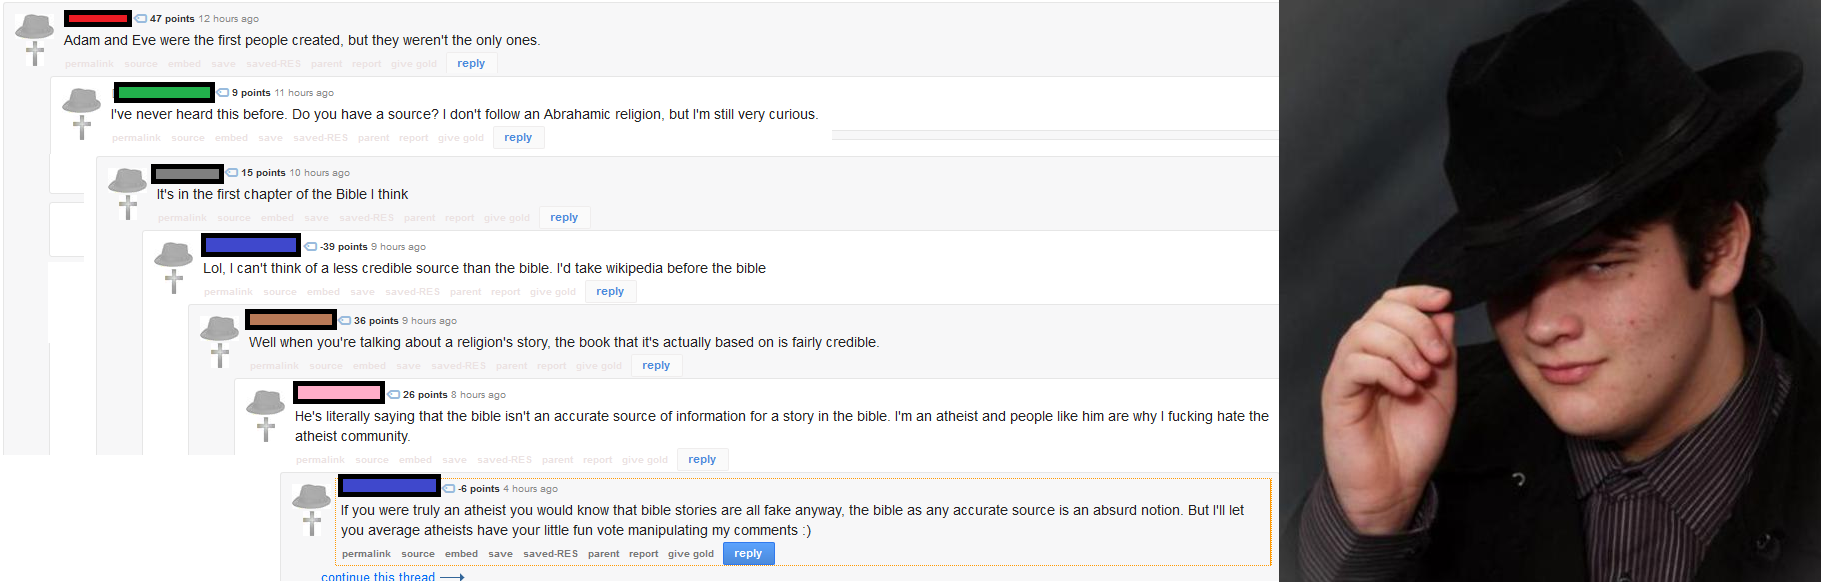The width and height of the screenshot is (1821, 582).
Task: Click 'save' under the vote manipulating comment
Action: [500, 554]
